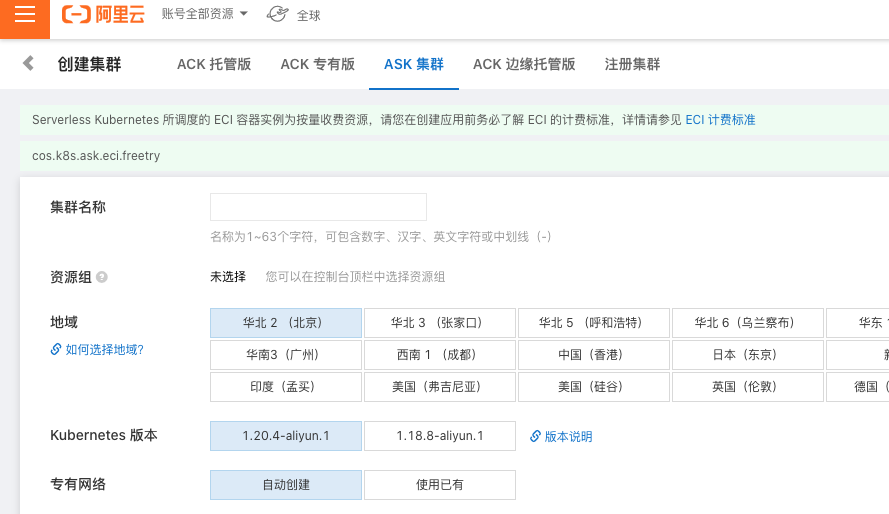The width and height of the screenshot is (889, 514).
Task: Select region 中国（香港）
Action: pyautogui.click(x=594, y=355)
